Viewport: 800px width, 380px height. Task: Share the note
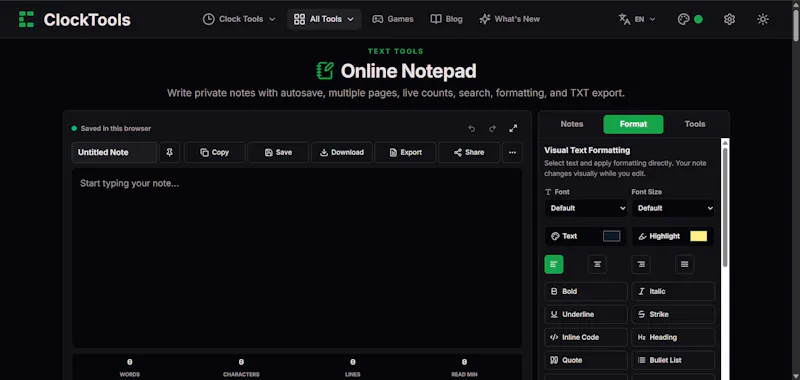point(469,153)
